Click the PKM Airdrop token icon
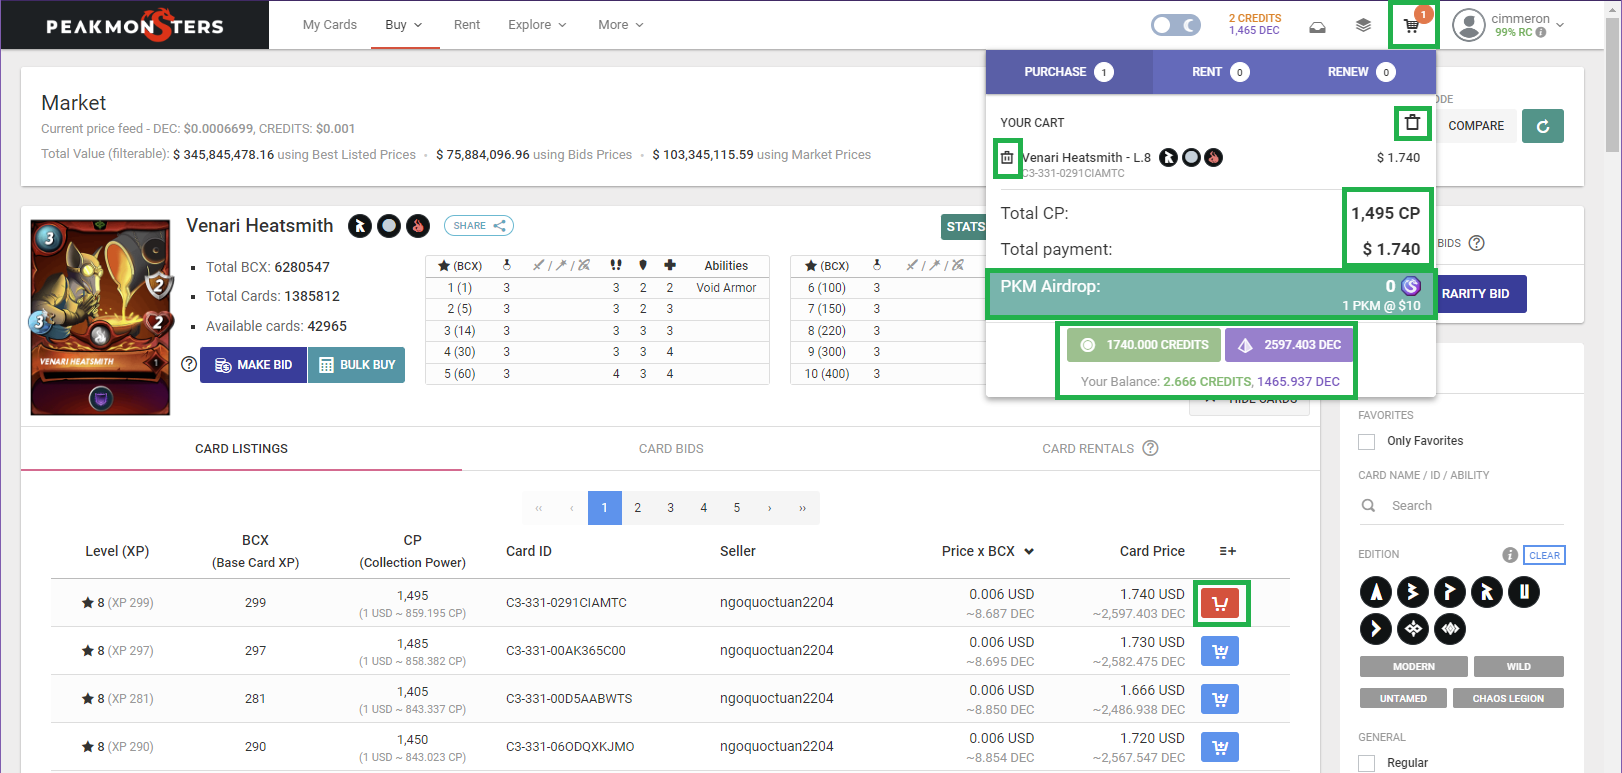 (x=1411, y=286)
